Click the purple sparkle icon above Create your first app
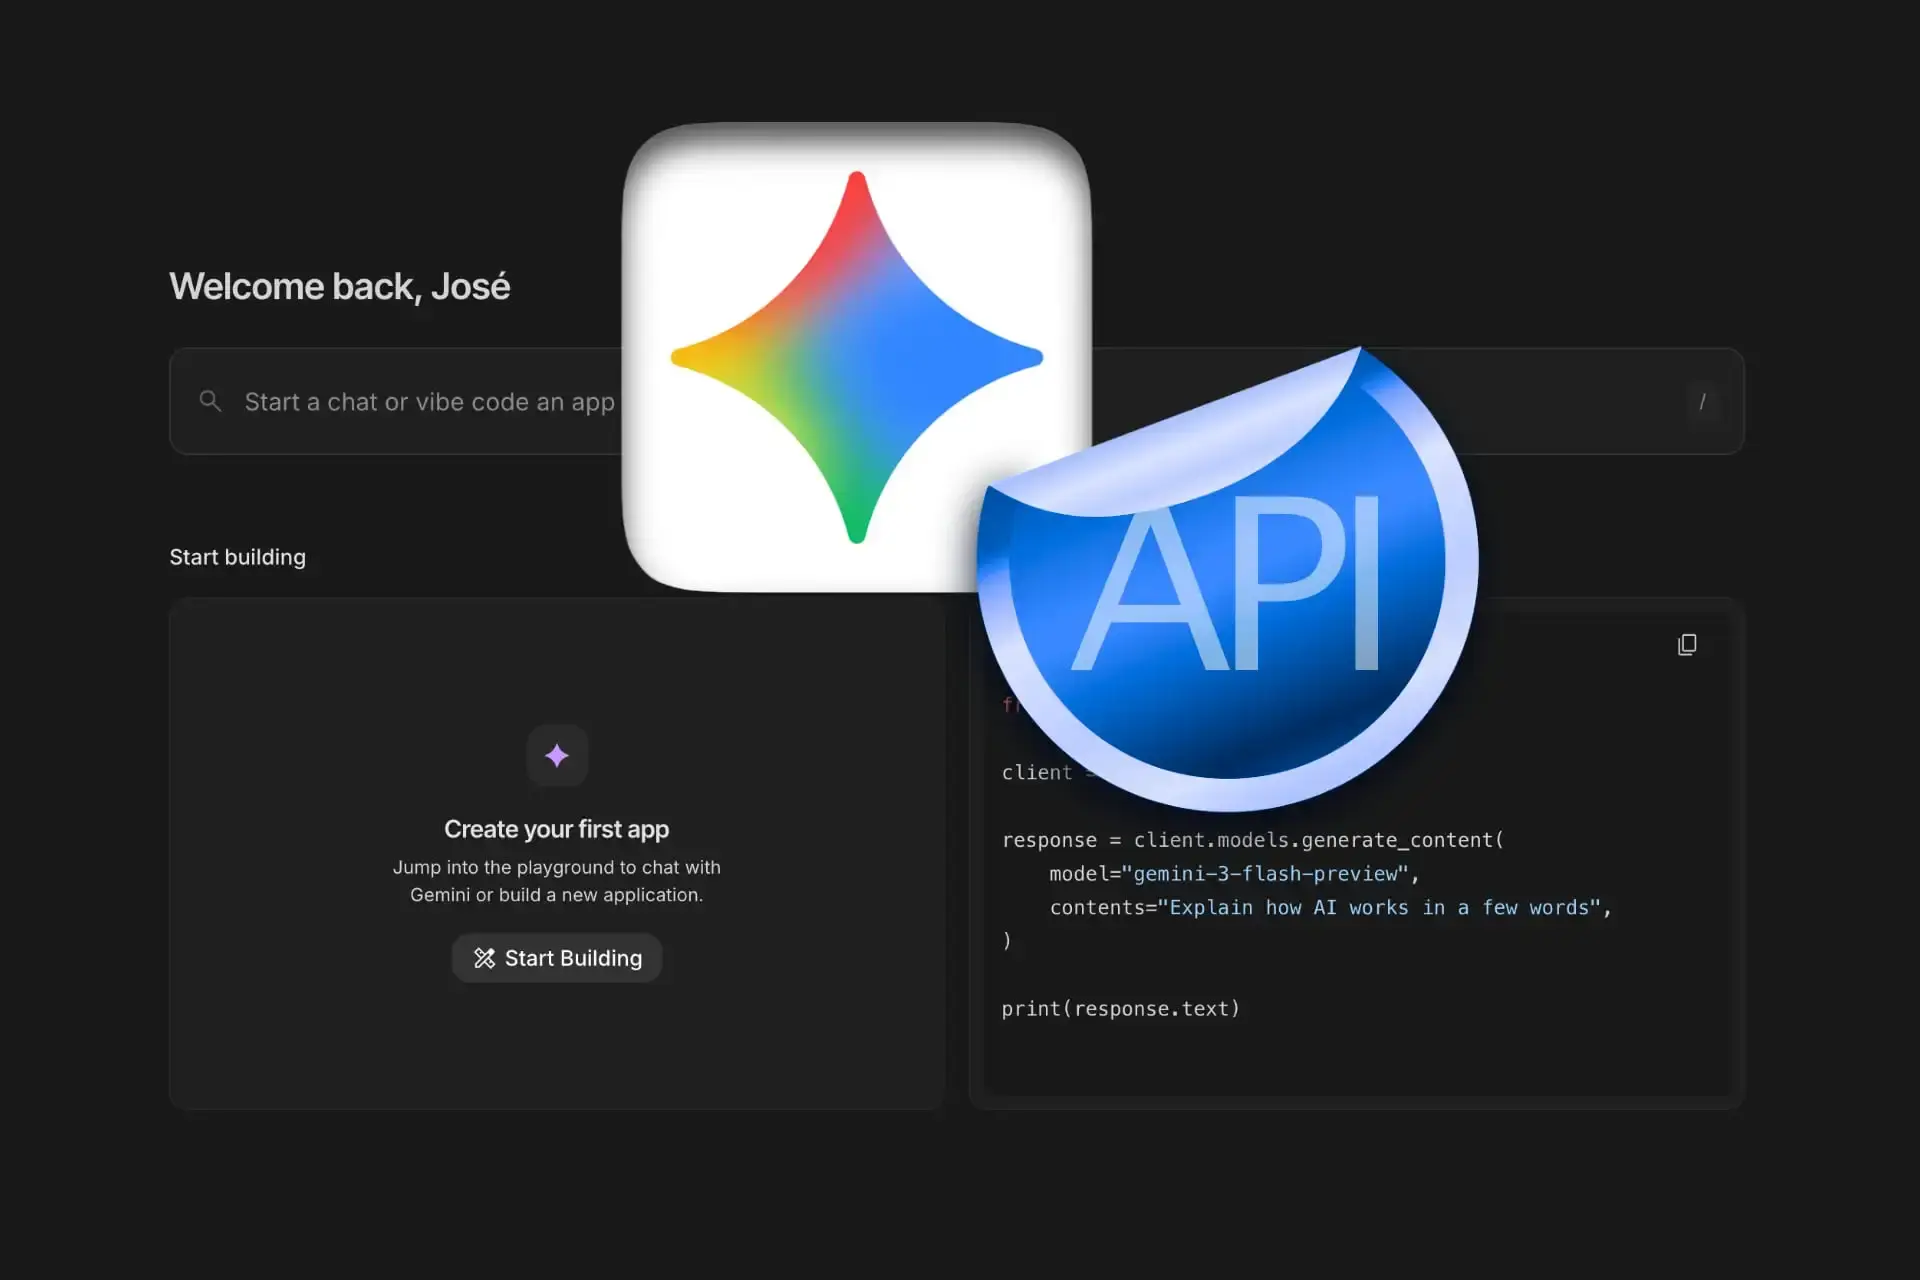 (x=557, y=756)
